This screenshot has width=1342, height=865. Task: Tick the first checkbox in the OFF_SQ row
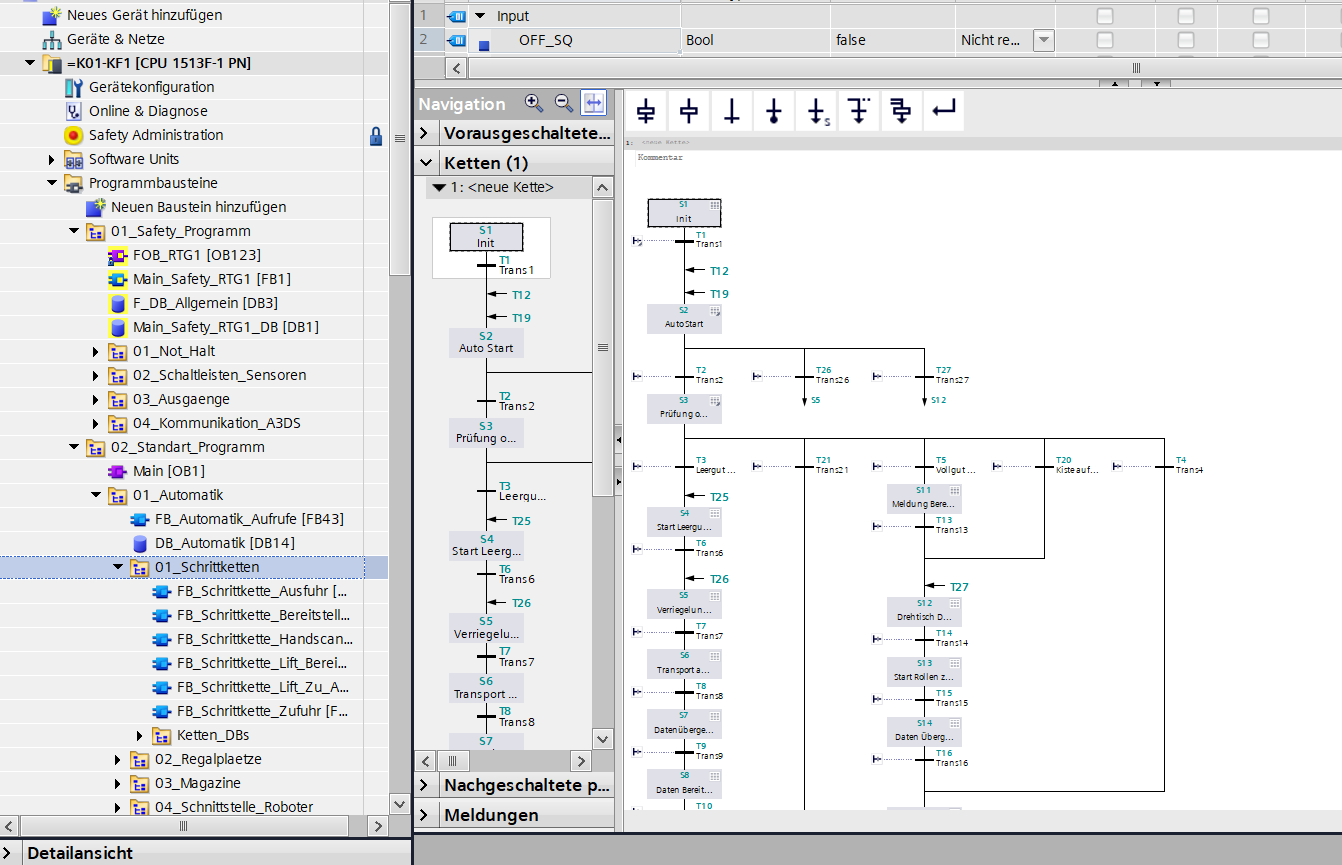tap(1105, 40)
